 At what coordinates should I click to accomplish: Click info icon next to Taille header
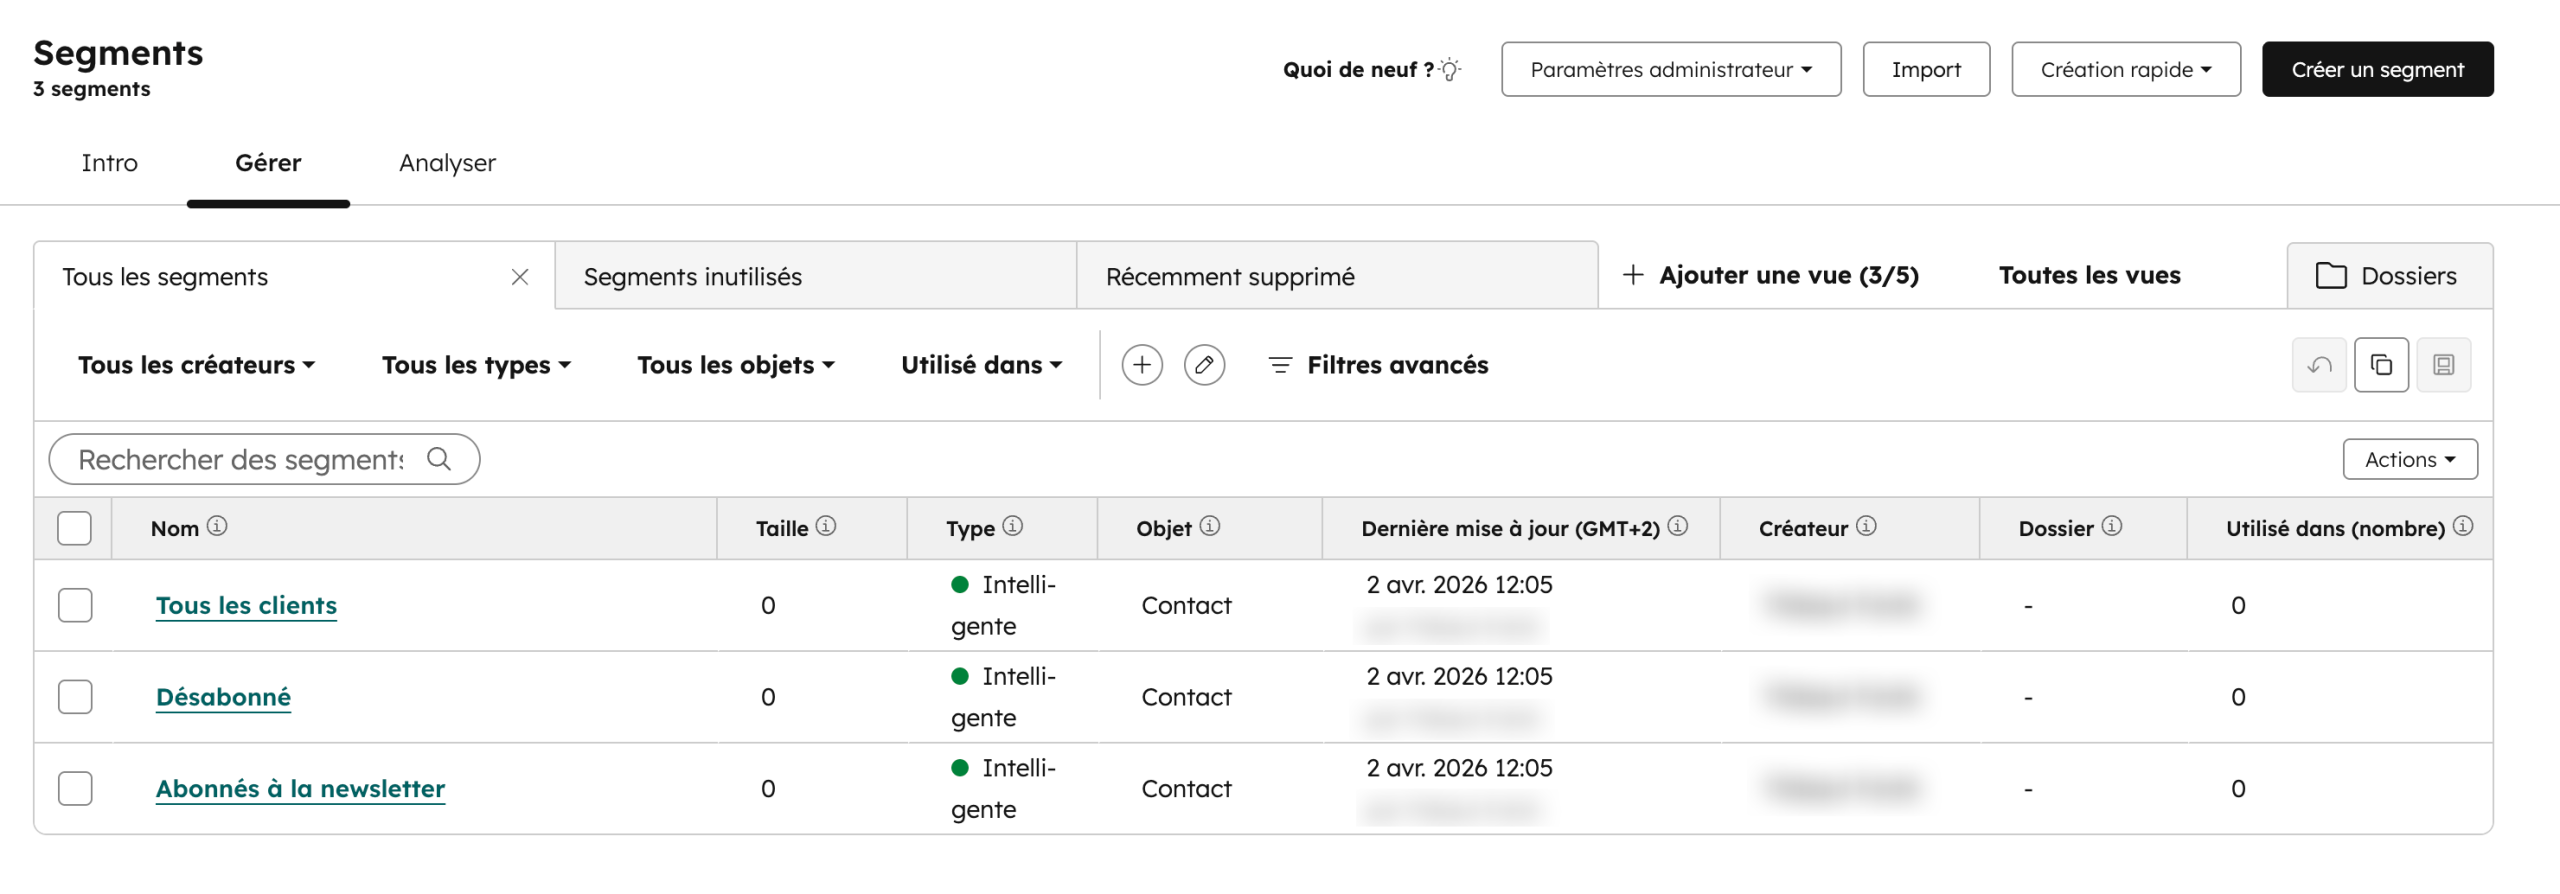[825, 526]
